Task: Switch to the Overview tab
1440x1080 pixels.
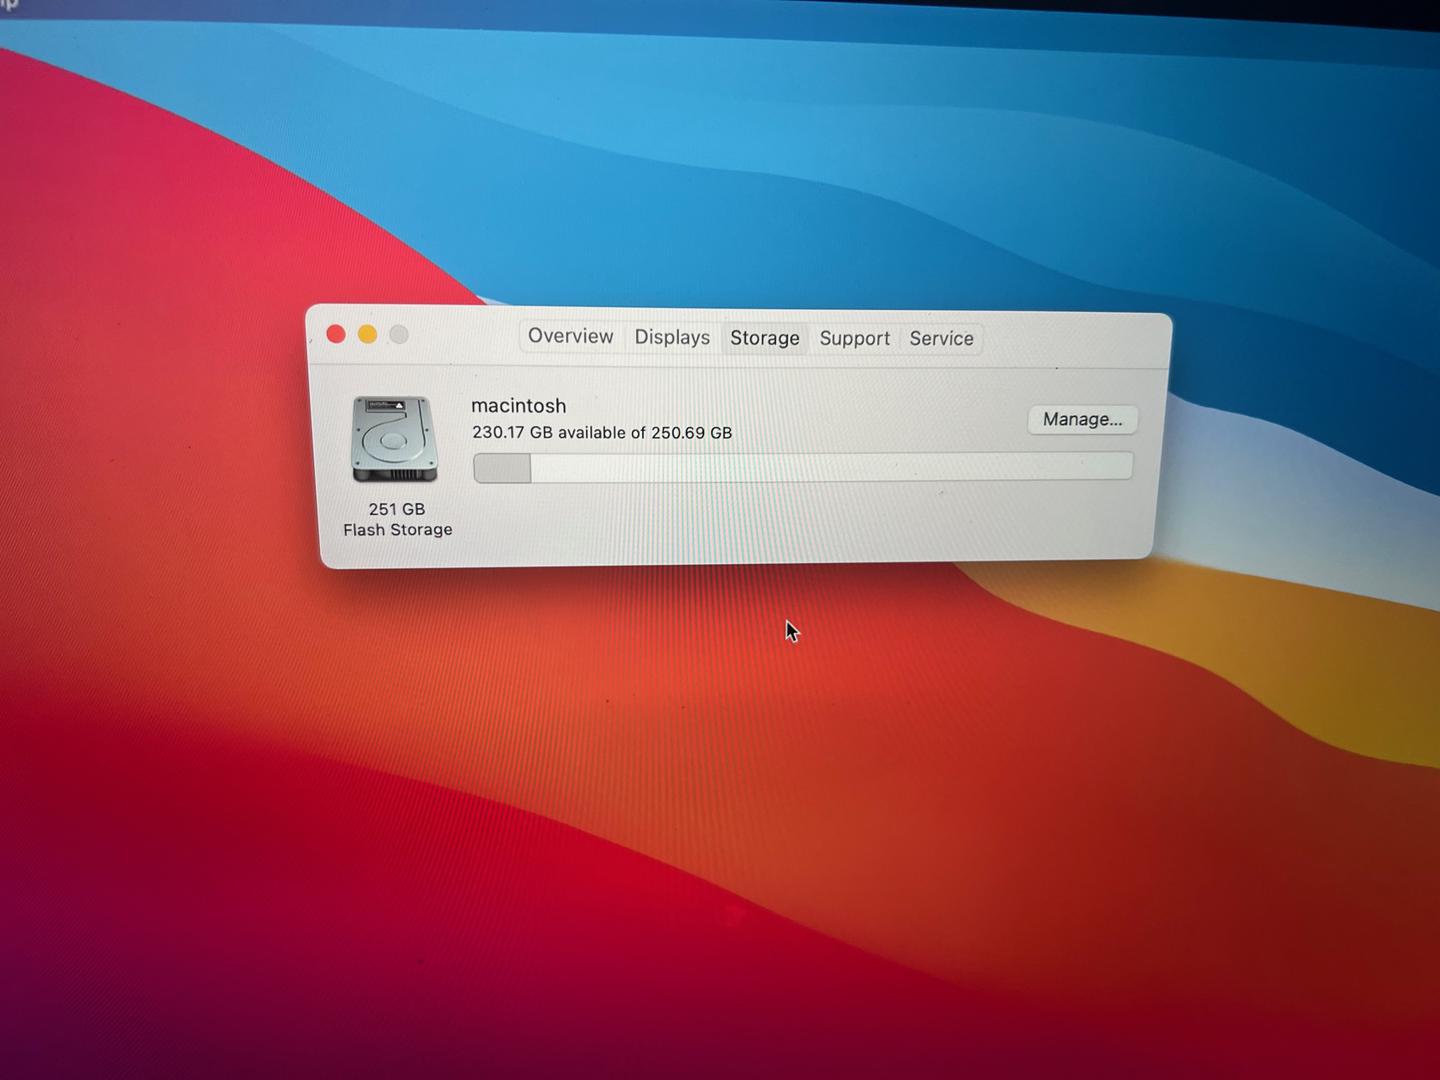Action: [570, 337]
